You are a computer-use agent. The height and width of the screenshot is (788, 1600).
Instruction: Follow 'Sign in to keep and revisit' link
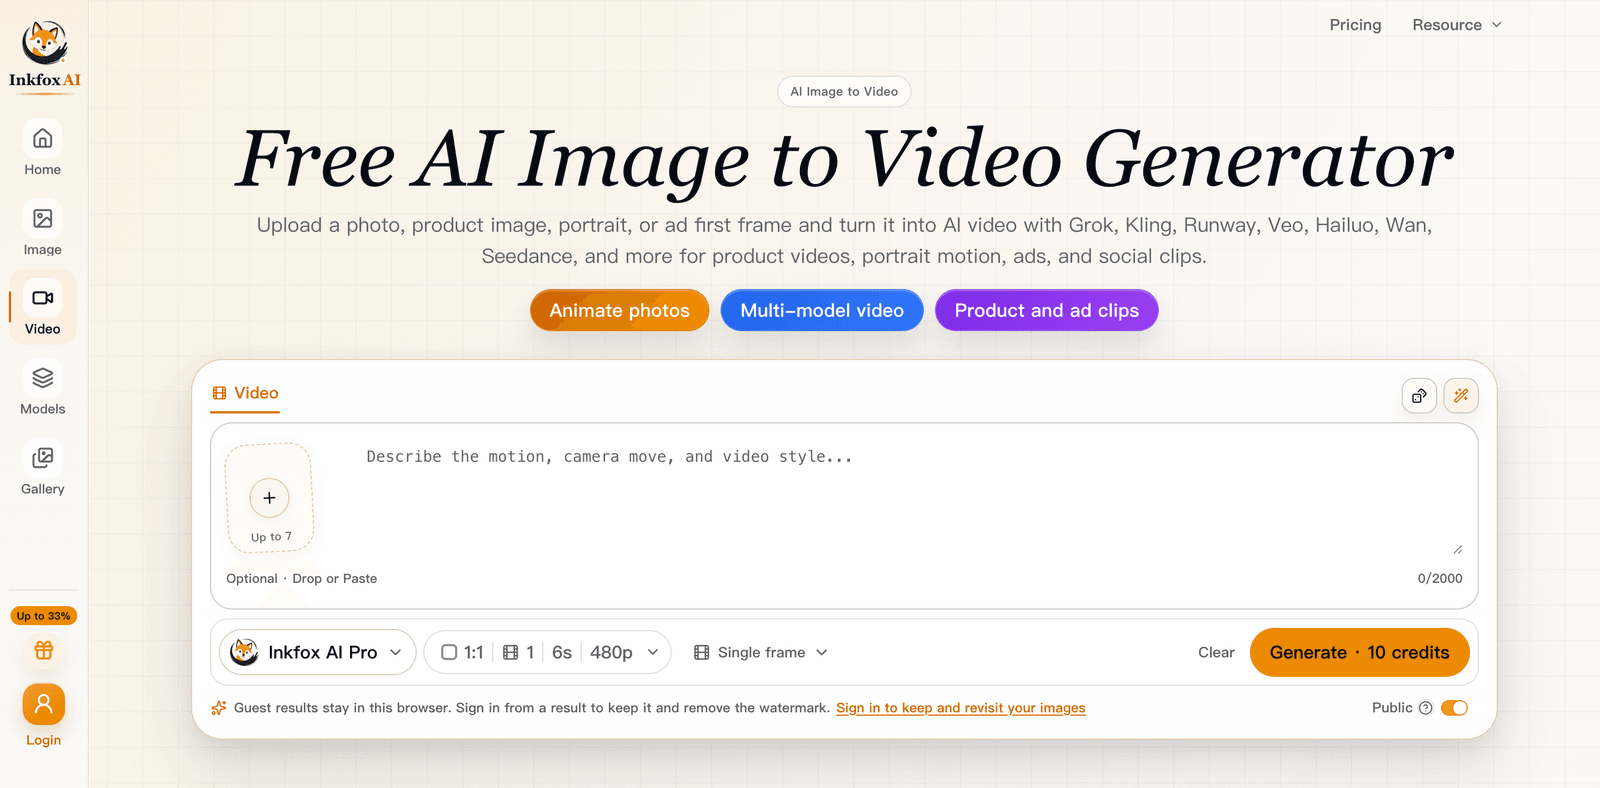coord(960,708)
